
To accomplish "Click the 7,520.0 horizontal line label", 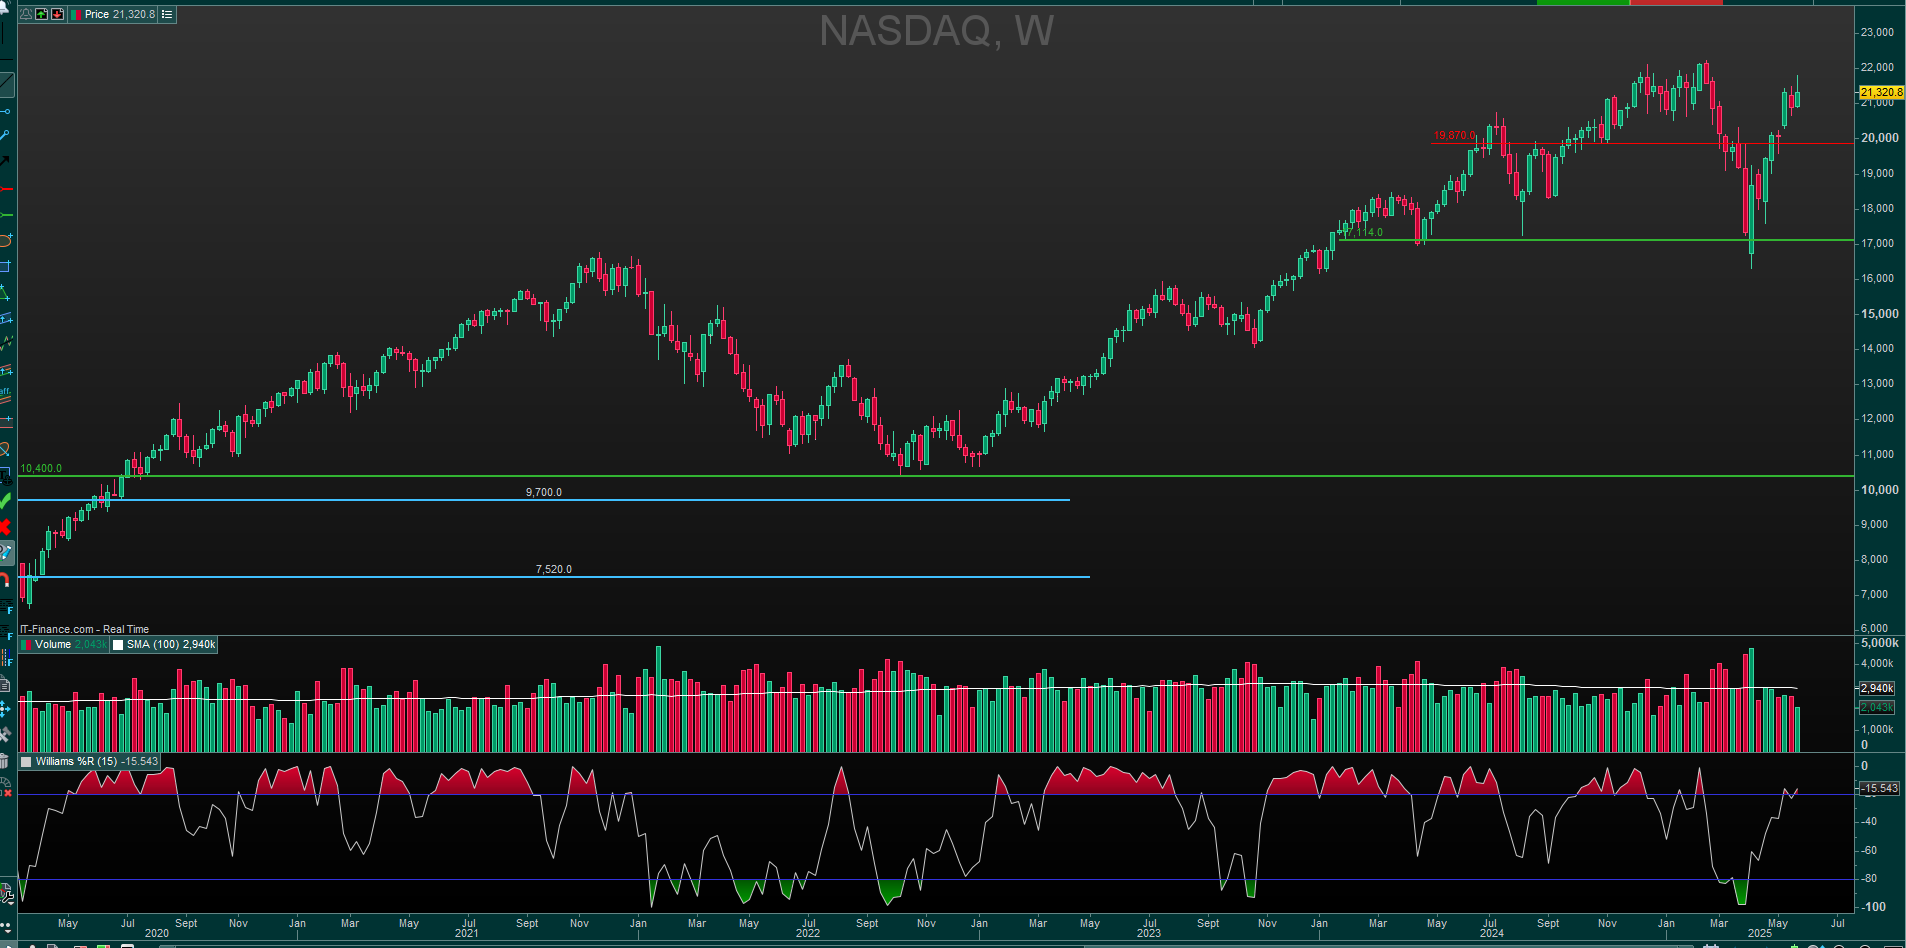I will point(554,569).
